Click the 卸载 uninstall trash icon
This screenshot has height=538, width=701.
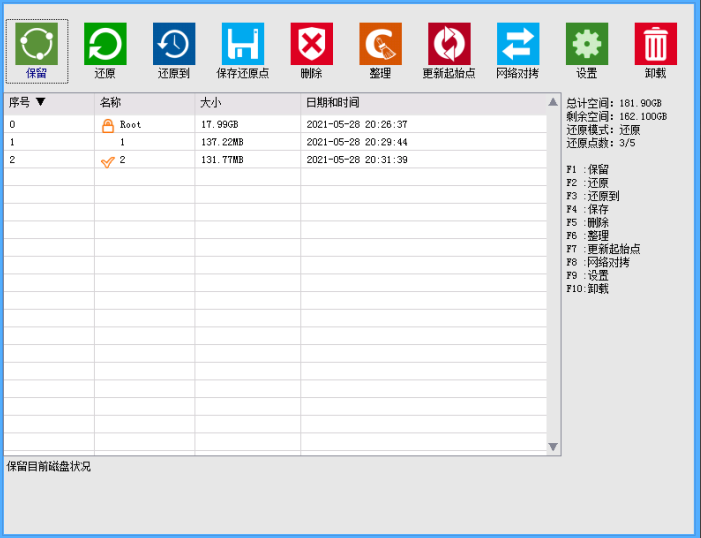point(656,44)
